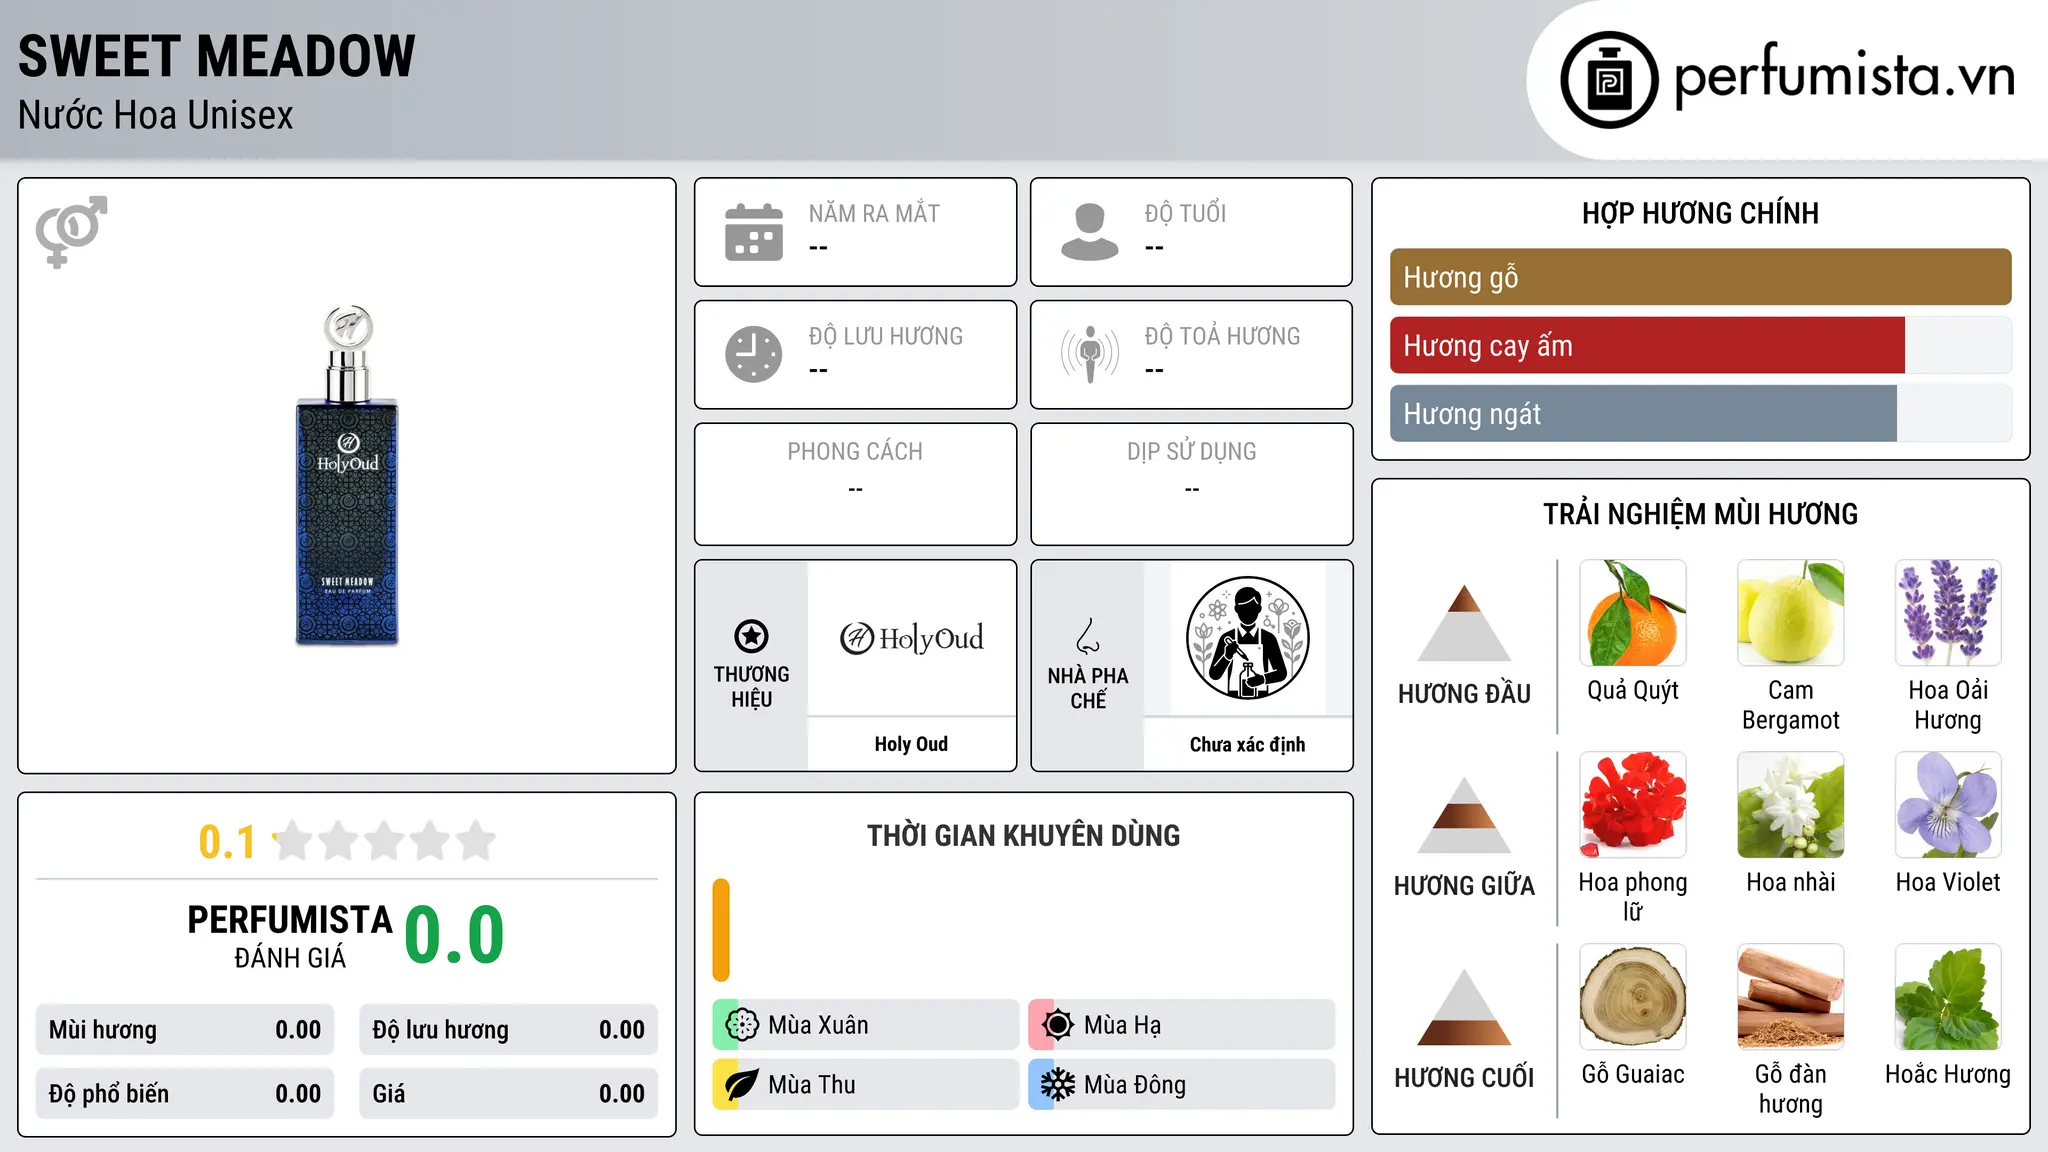Viewport: 2048px width, 1152px height.
Task: Click the Mùi hương score row
Action: (185, 1030)
